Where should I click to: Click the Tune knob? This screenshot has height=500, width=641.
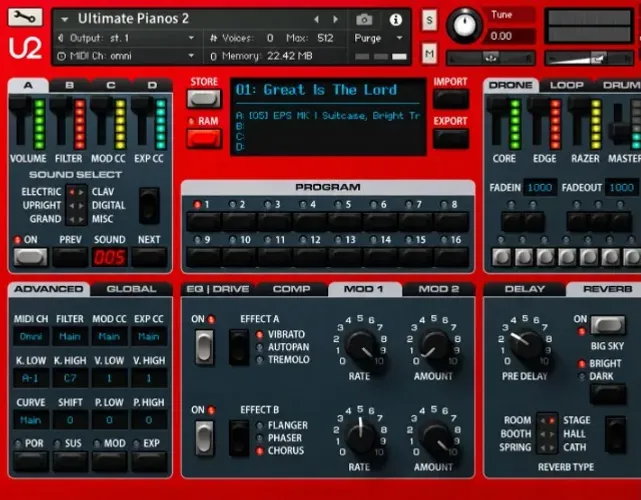click(464, 25)
